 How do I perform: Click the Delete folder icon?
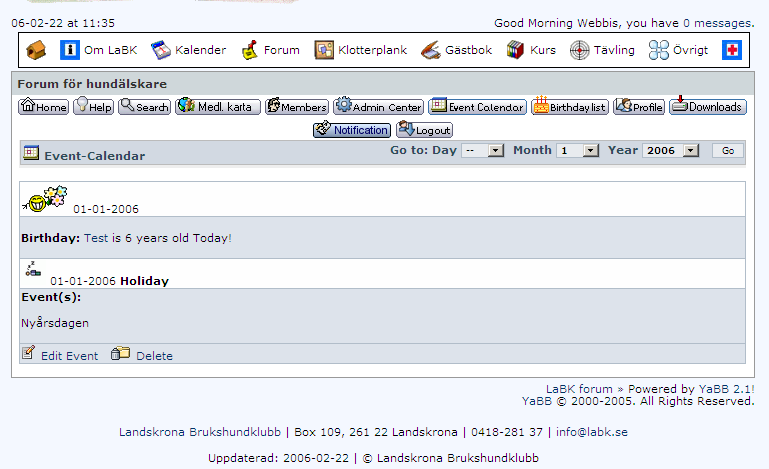[120, 353]
